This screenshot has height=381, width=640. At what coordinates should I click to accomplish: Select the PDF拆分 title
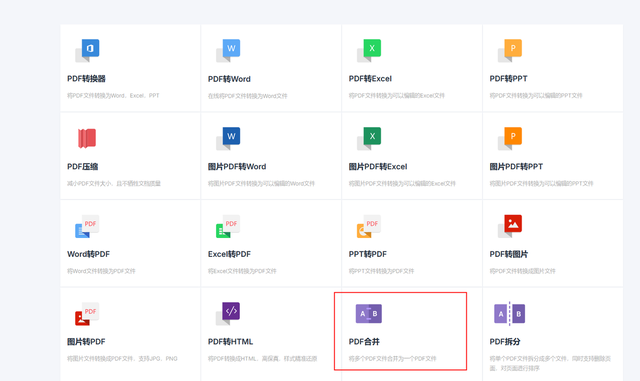[x=505, y=341]
